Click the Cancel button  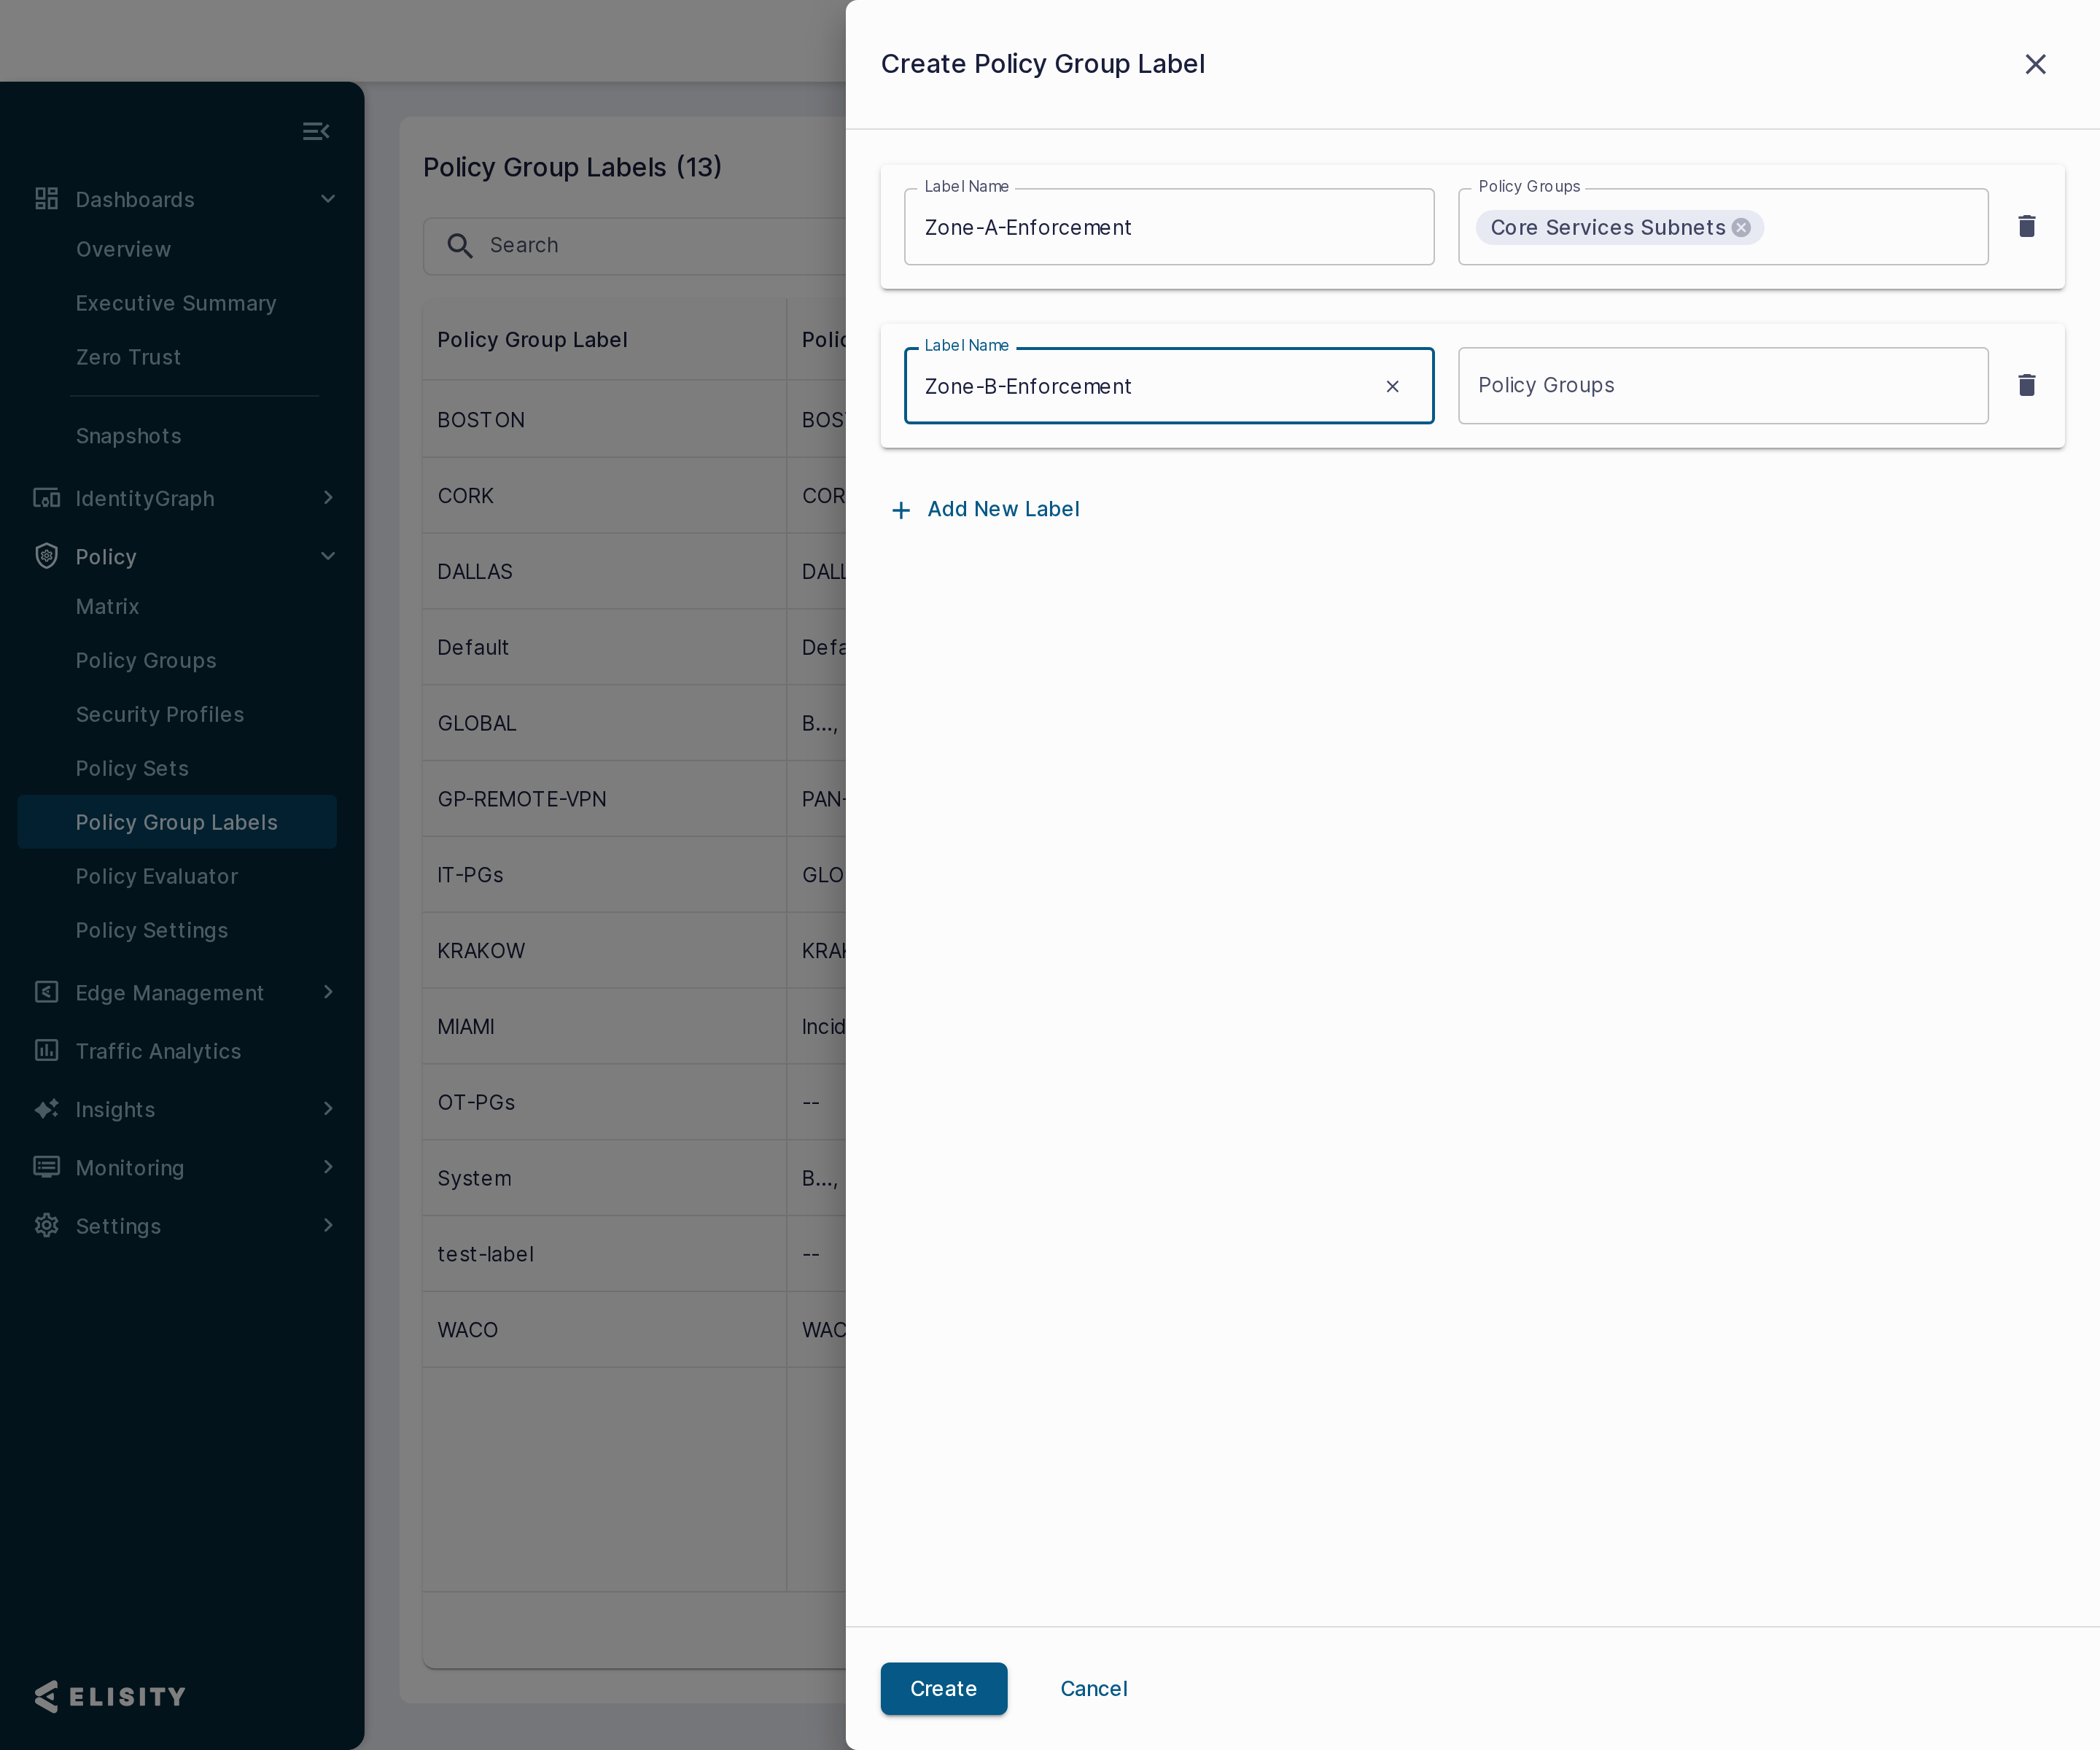[1093, 1688]
